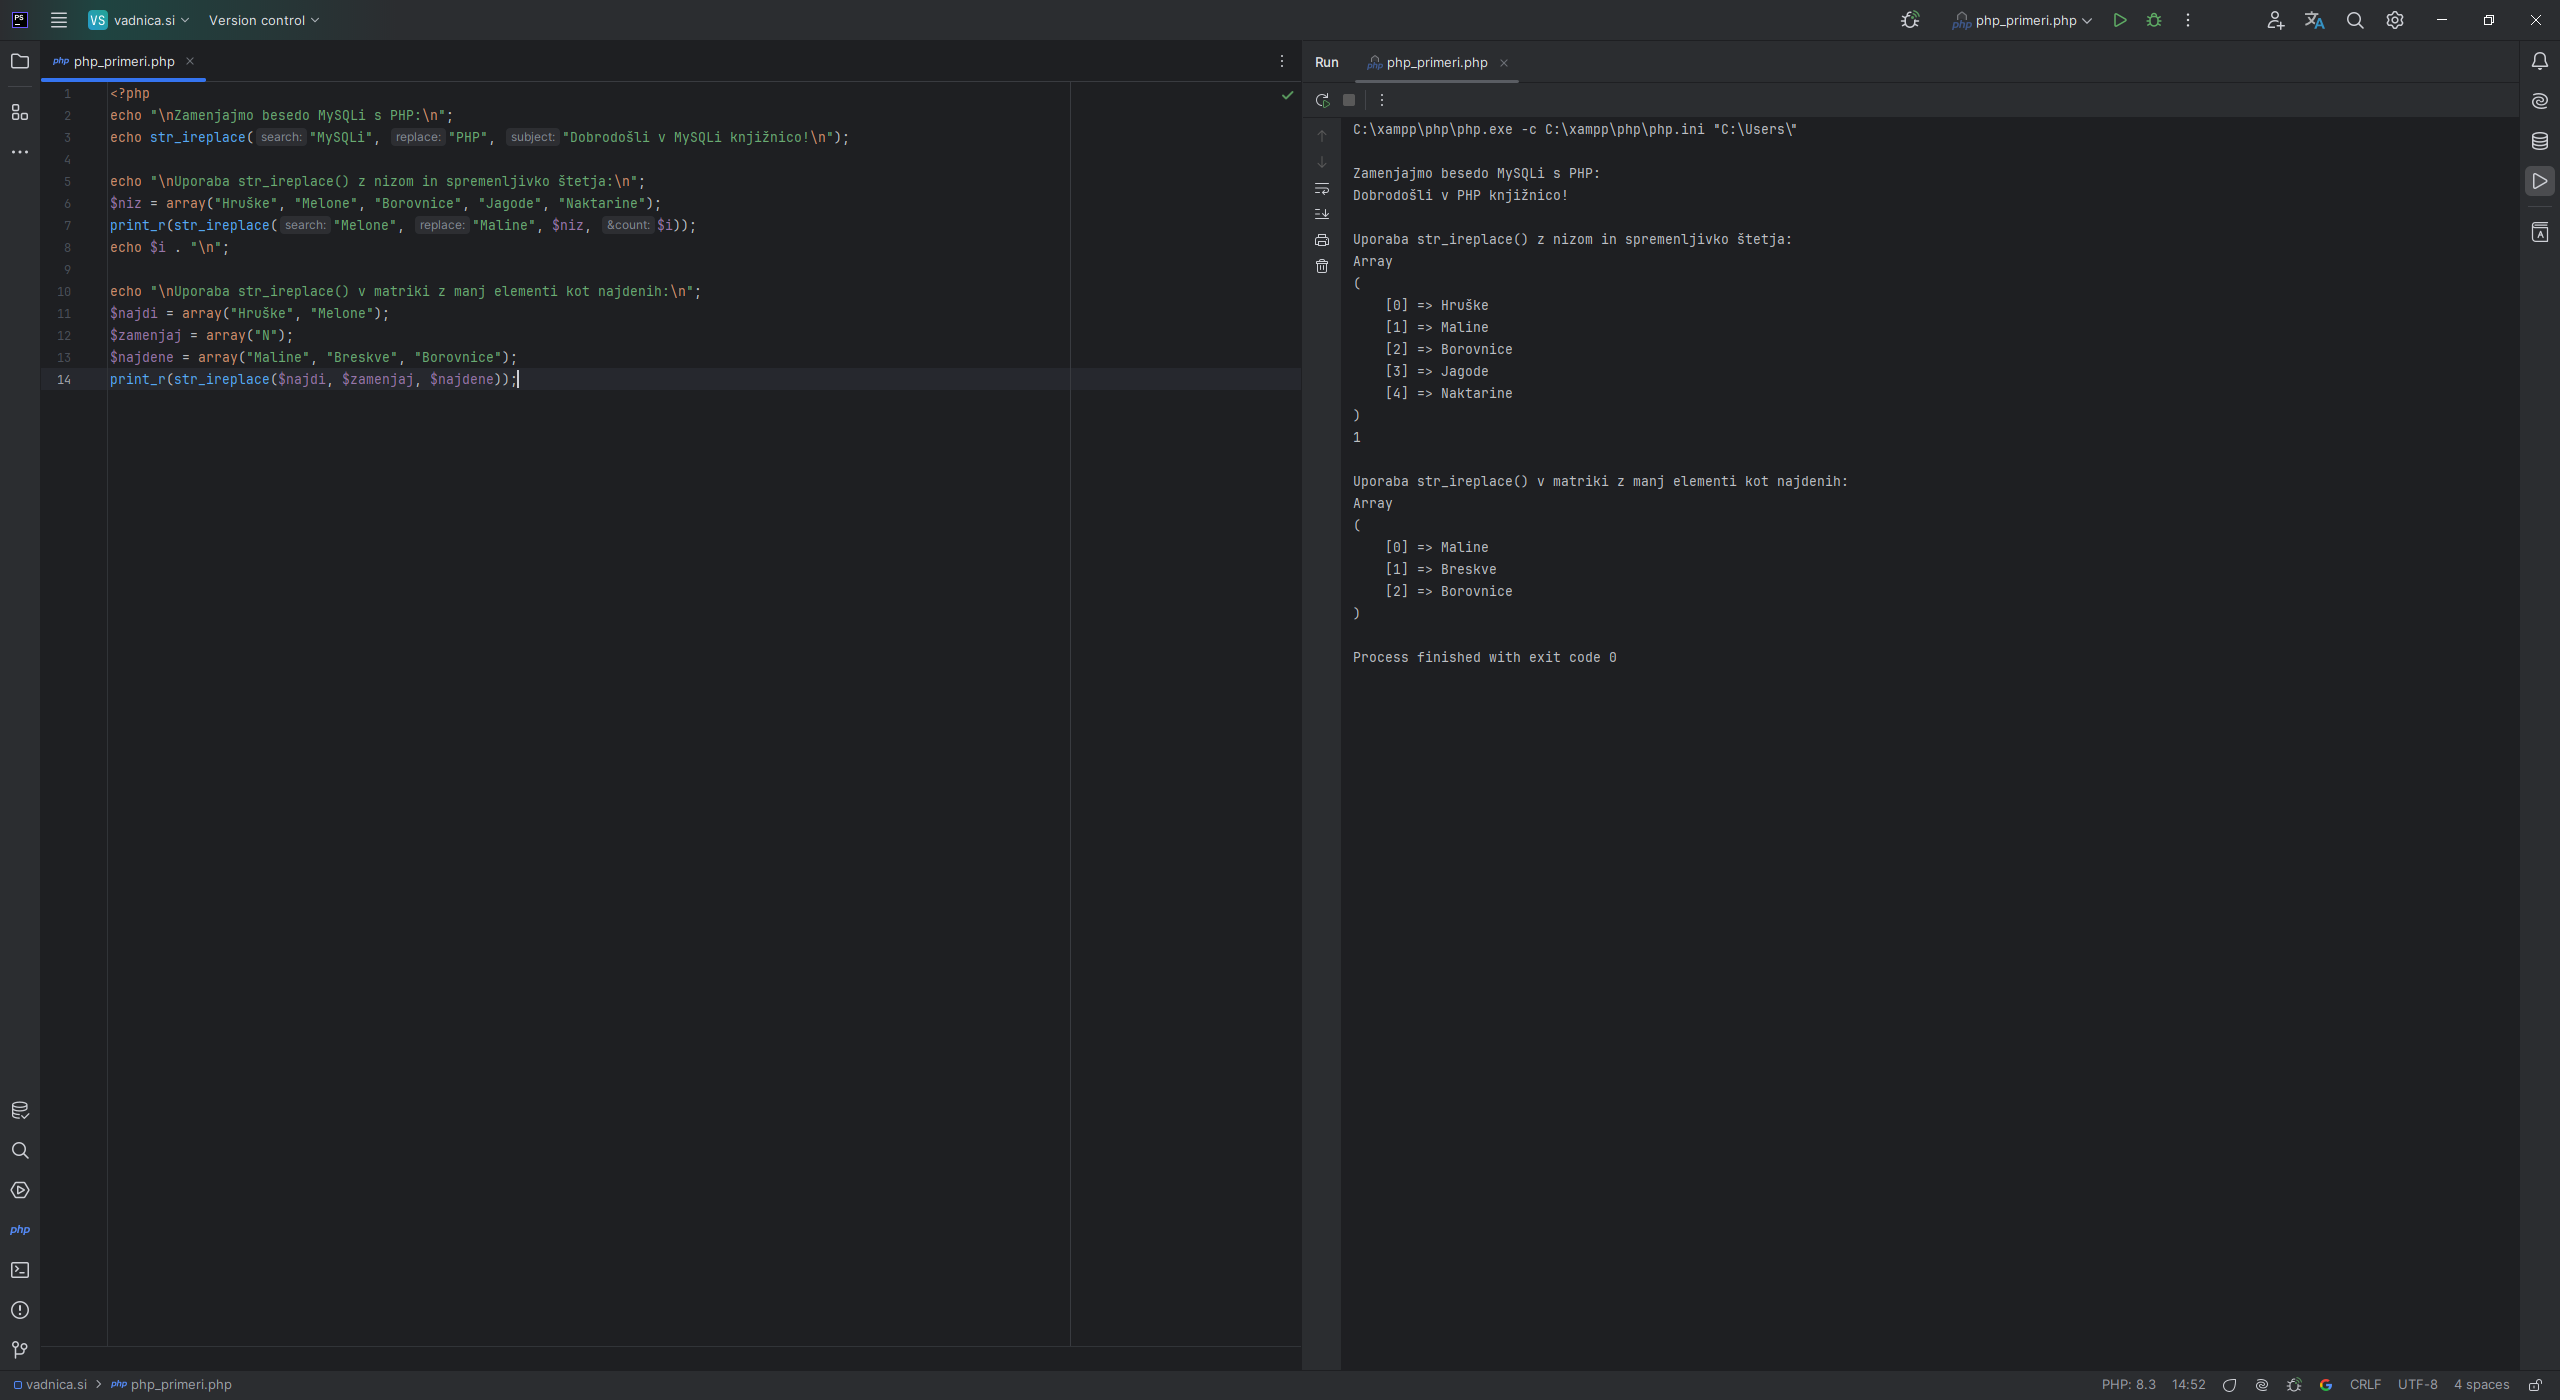
Task: Toggle read-only lock icon in status bar
Action: pyautogui.click(x=2536, y=1385)
